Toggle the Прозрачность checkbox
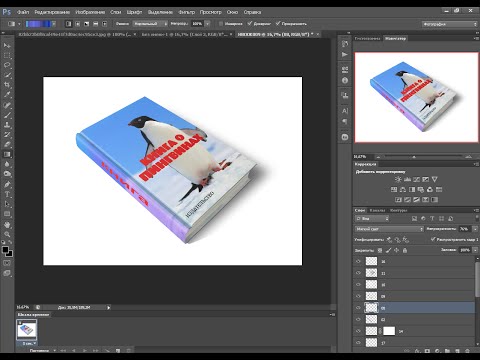The width and height of the screenshot is (480, 360). click(x=278, y=24)
